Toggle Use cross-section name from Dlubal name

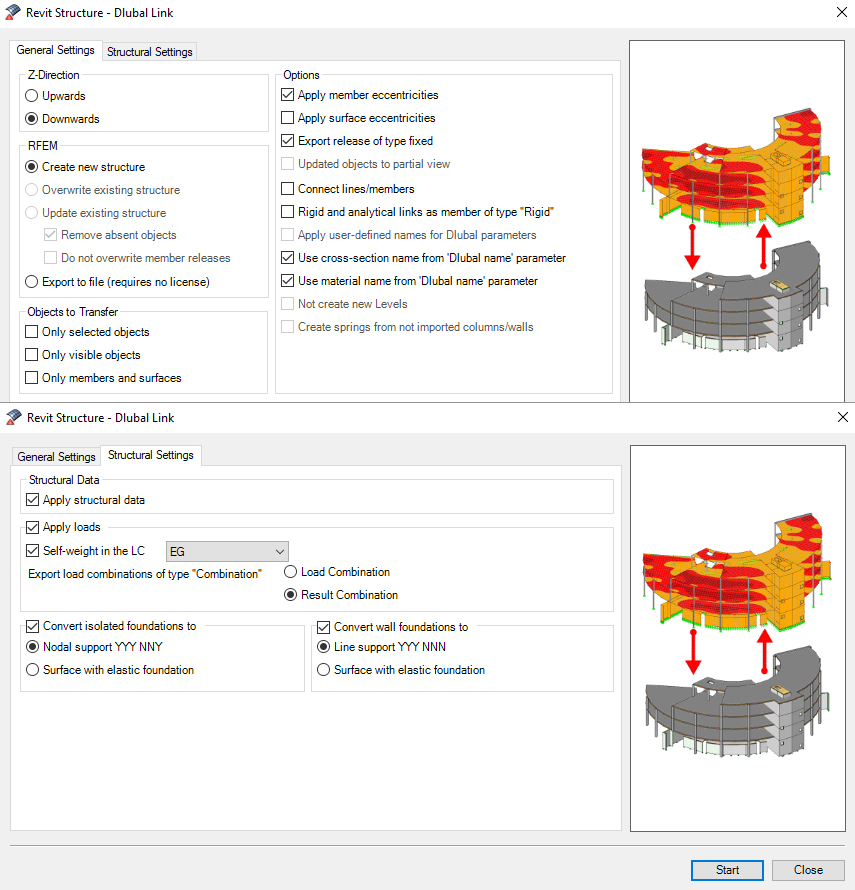[288, 258]
